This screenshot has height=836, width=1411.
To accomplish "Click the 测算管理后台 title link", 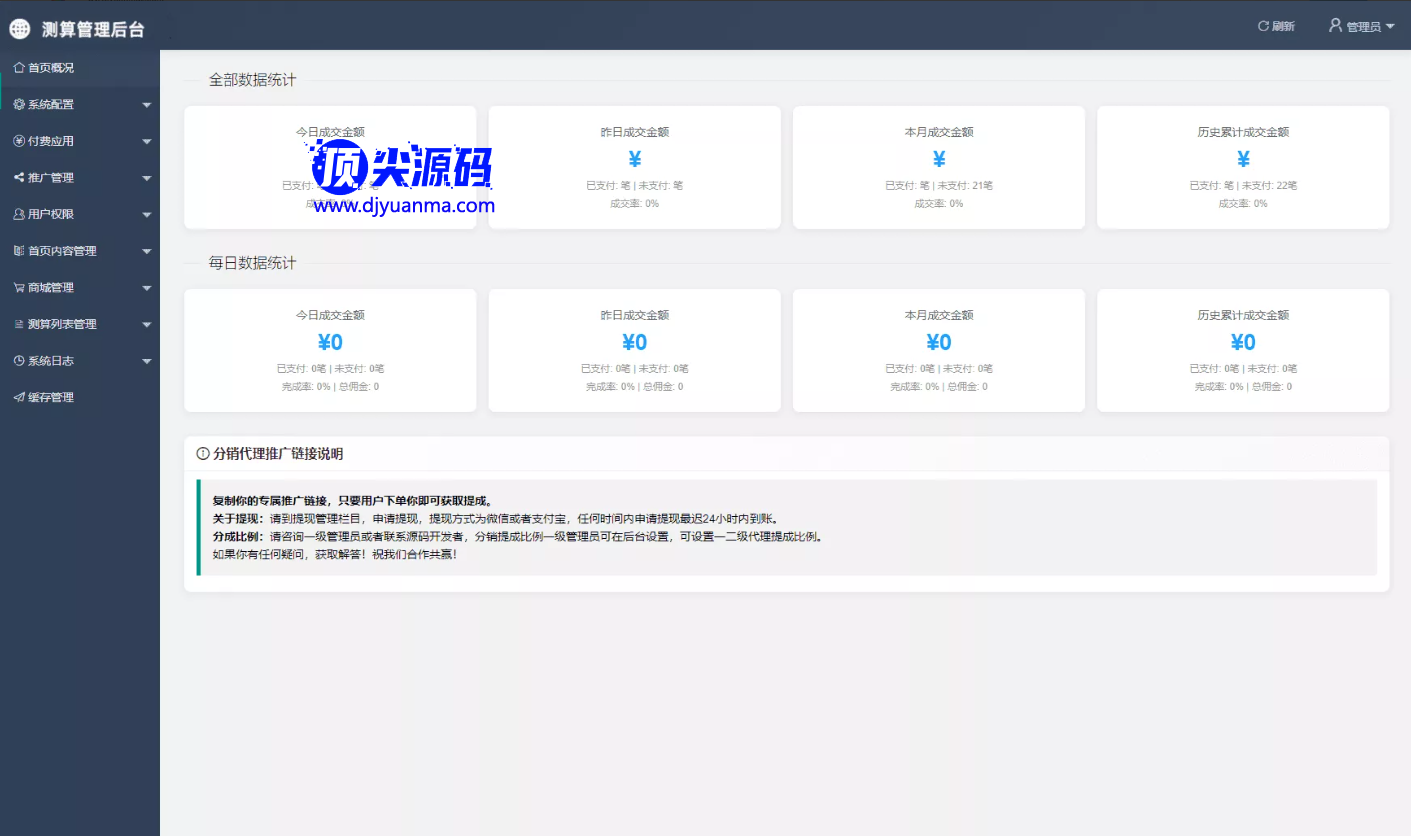I will point(93,29).
